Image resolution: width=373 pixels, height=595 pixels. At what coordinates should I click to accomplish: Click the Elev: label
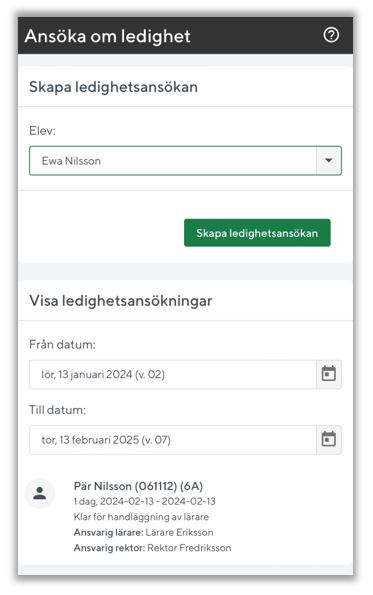tap(42, 131)
